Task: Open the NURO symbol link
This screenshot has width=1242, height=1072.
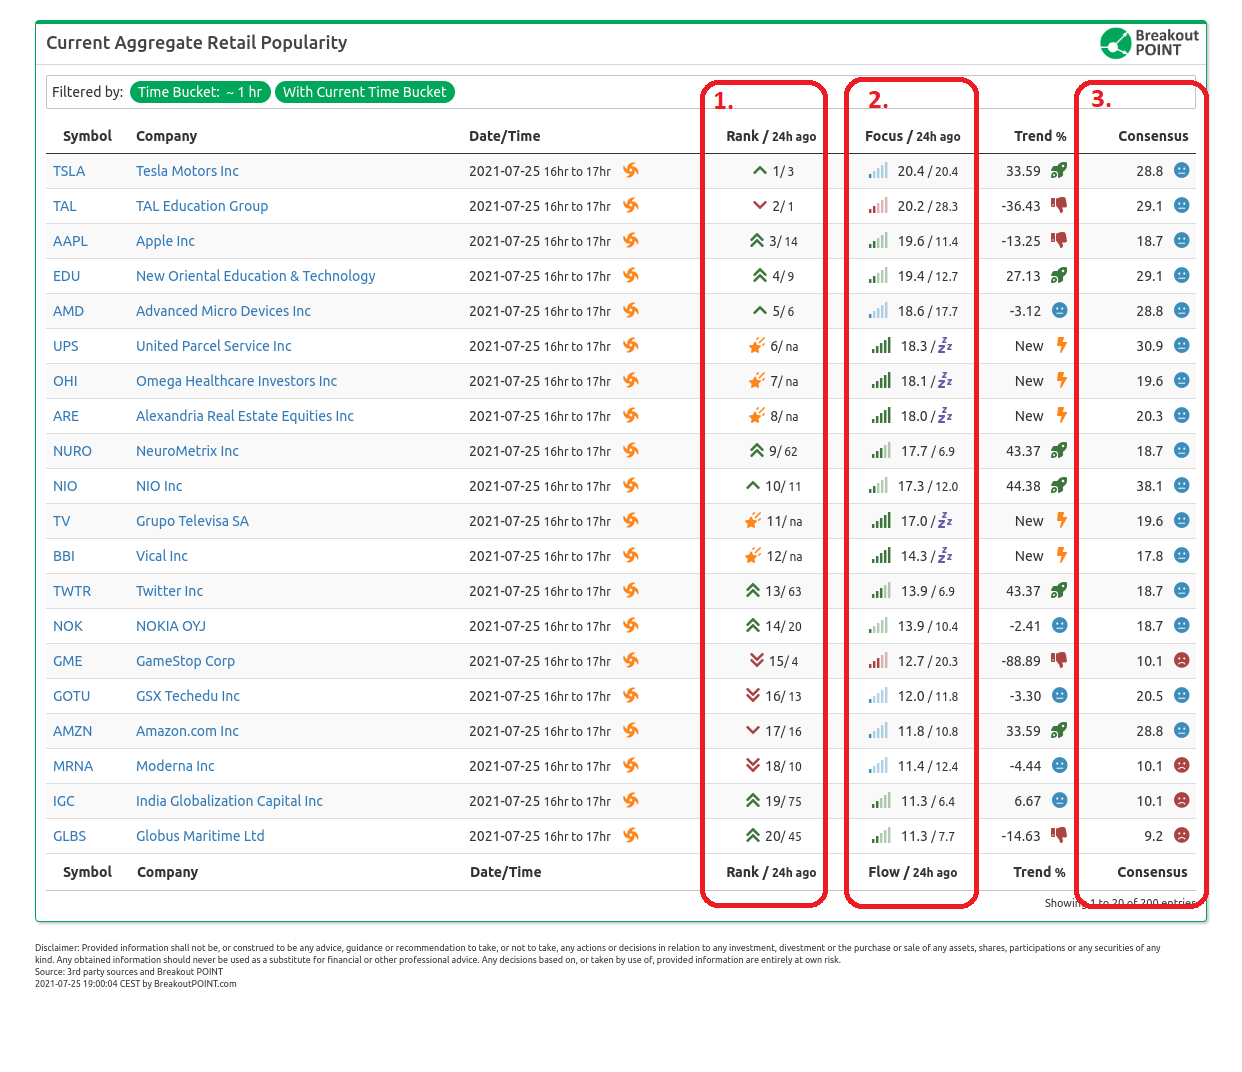Action: [x=72, y=451]
